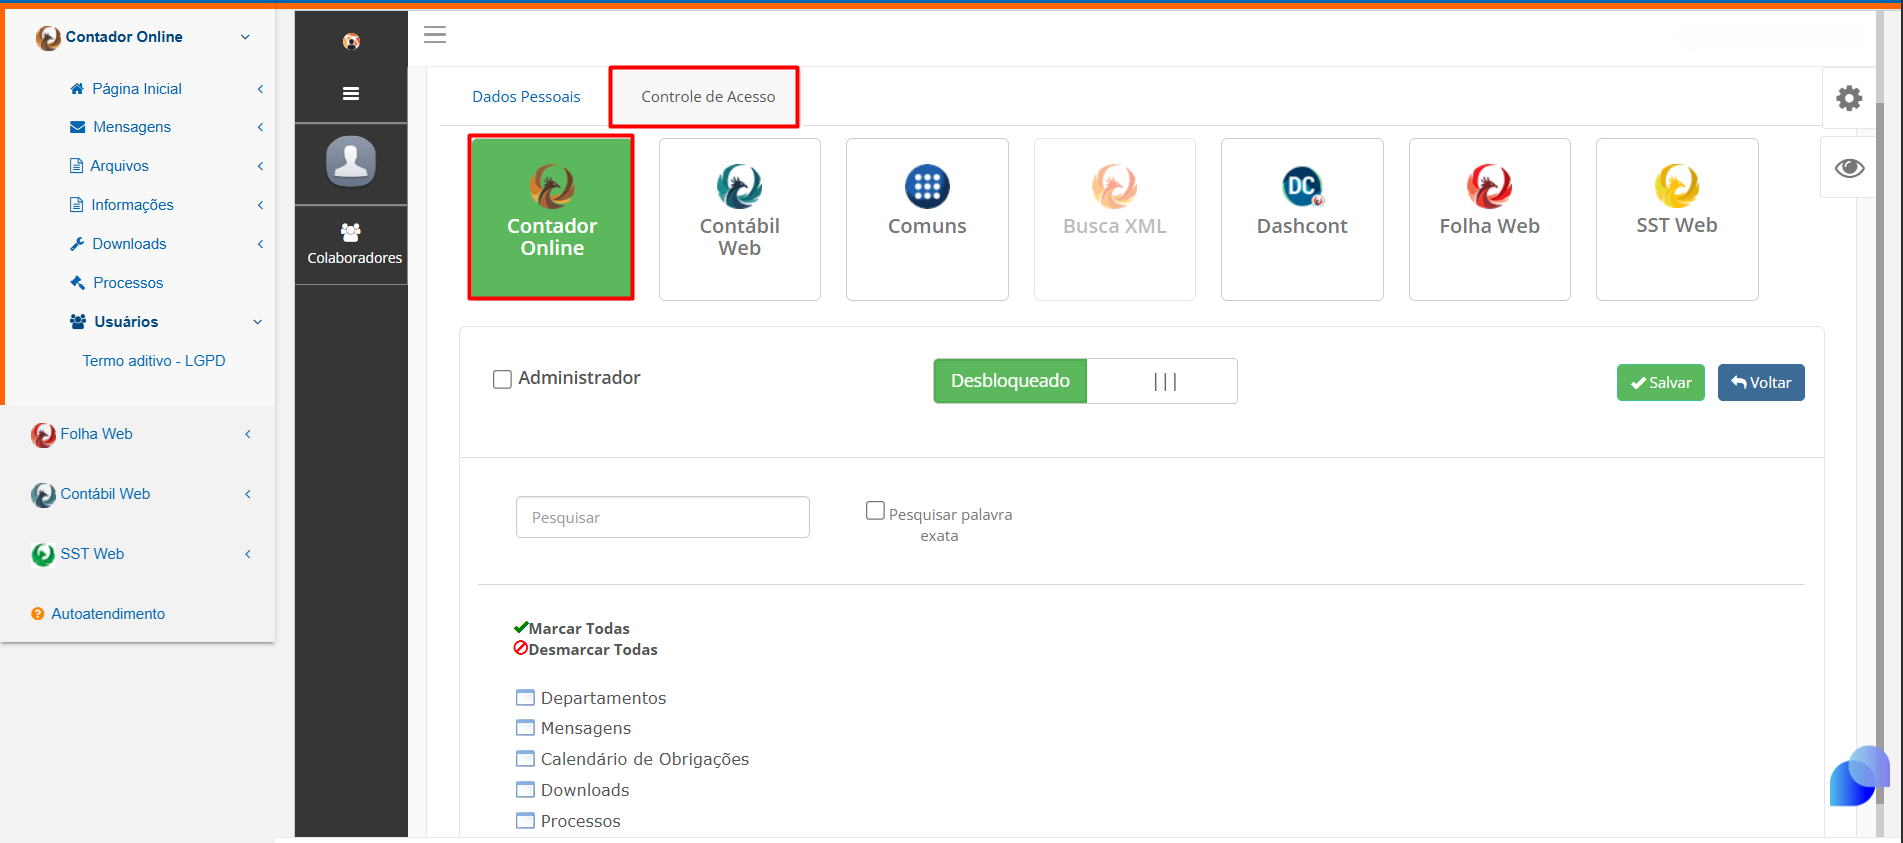The height and width of the screenshot is (843, 1903).
Task: Toggle the Departamentos permission box
Action: point(525,698)
